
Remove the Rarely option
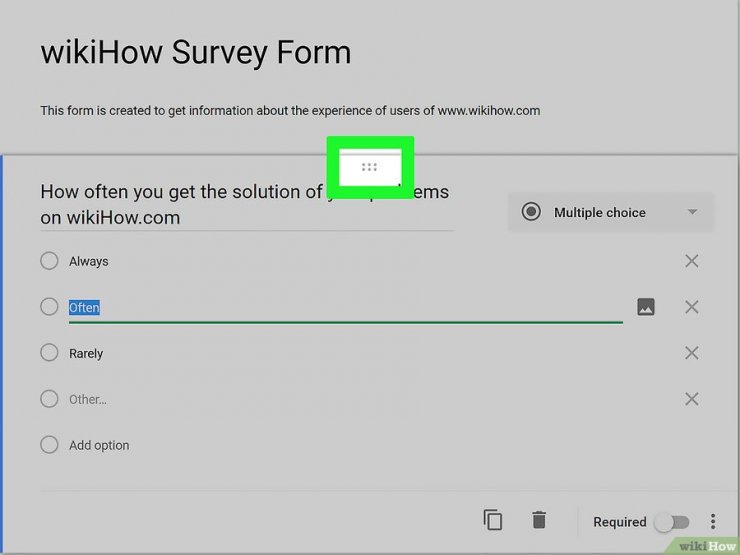point(691,353)
